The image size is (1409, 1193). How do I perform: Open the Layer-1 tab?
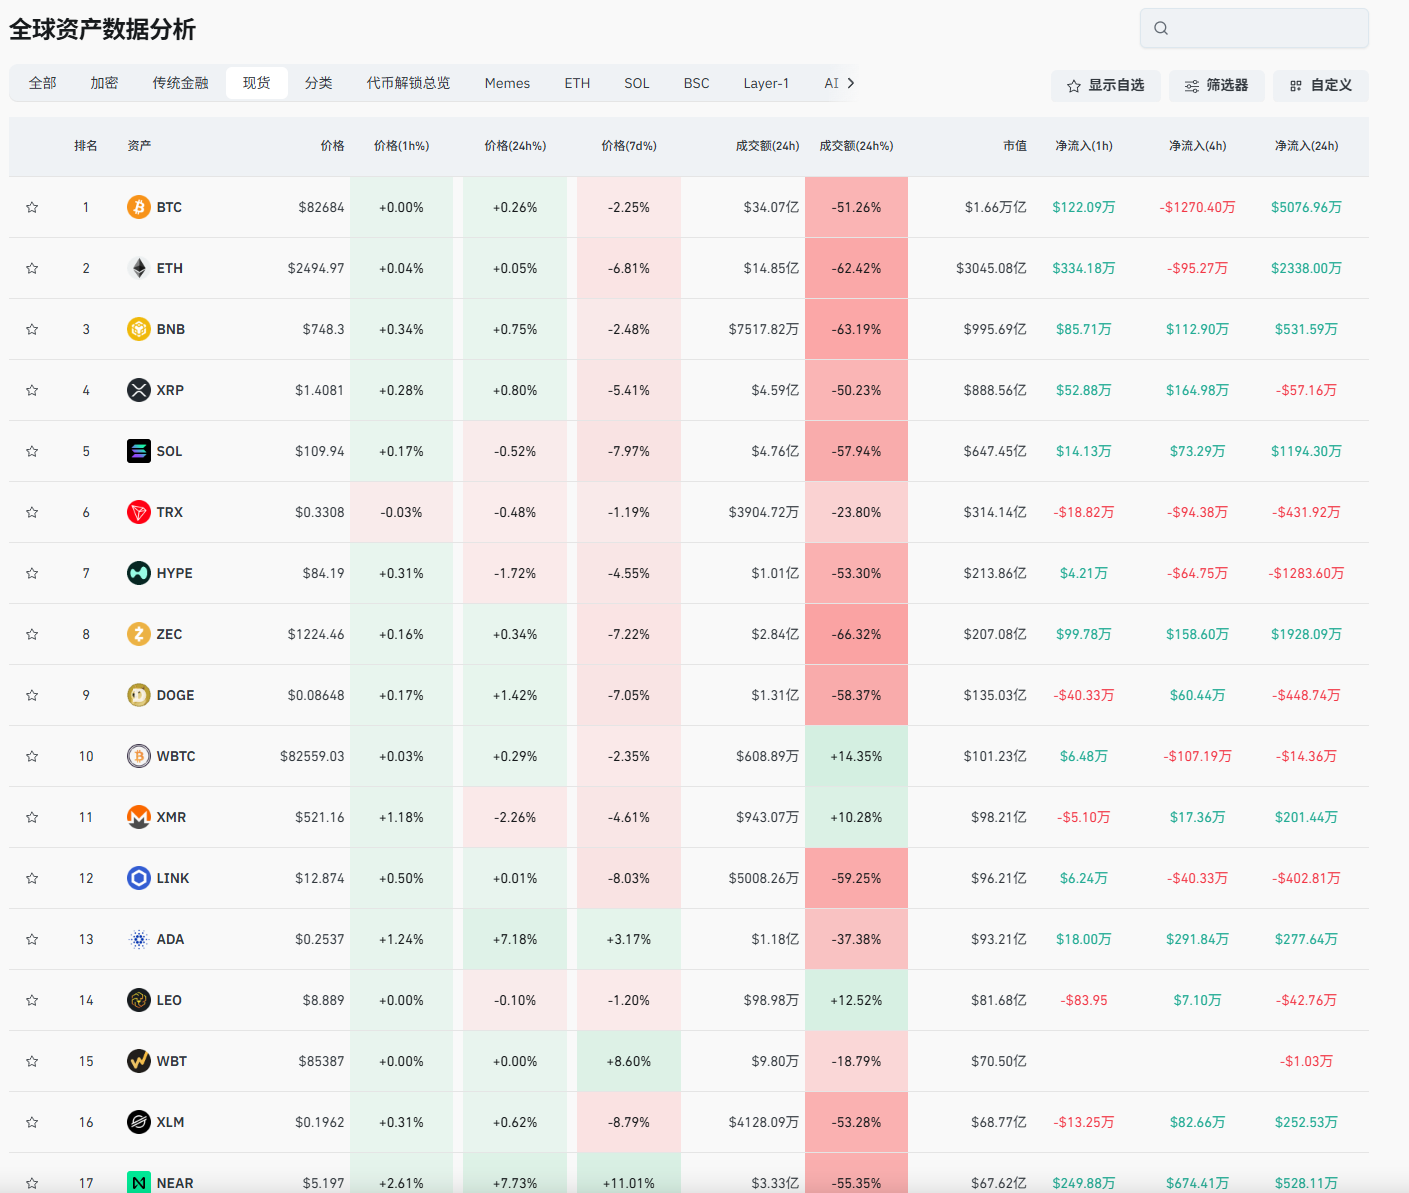pyautogui.click(x=766, y=83)
